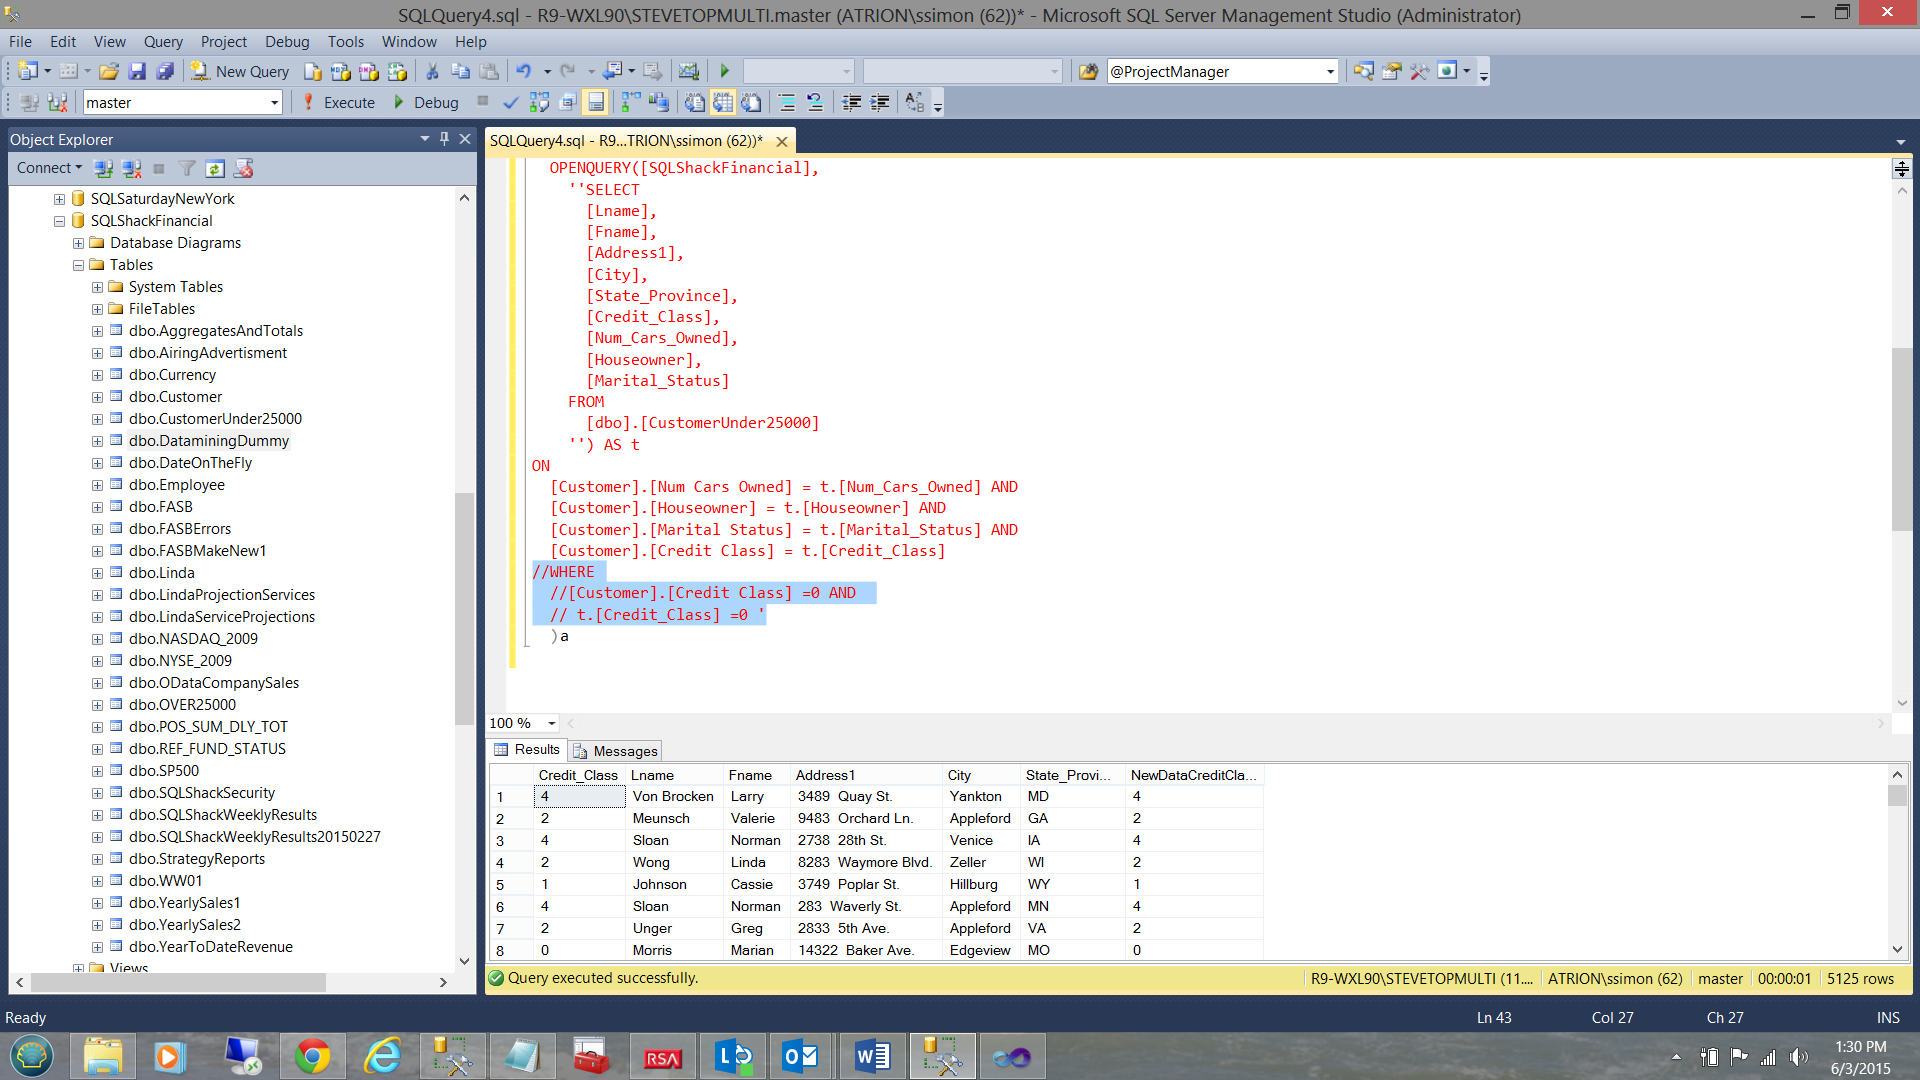
Task: Toggle Object Explorer auto-hide pin
Action: pos(444,139)
